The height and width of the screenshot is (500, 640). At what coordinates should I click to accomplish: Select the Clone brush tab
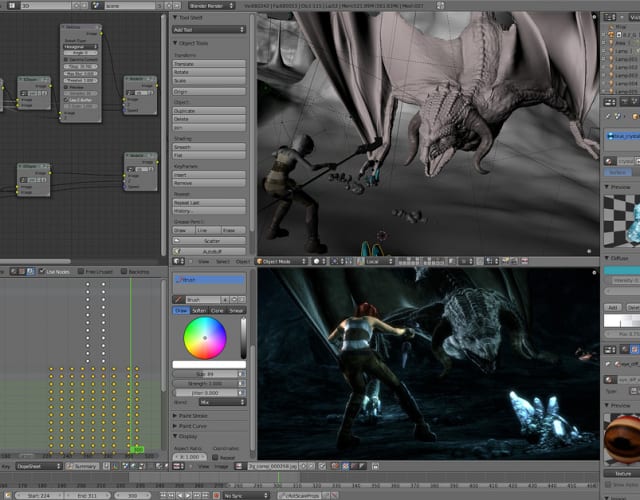(x=217, y=311)
